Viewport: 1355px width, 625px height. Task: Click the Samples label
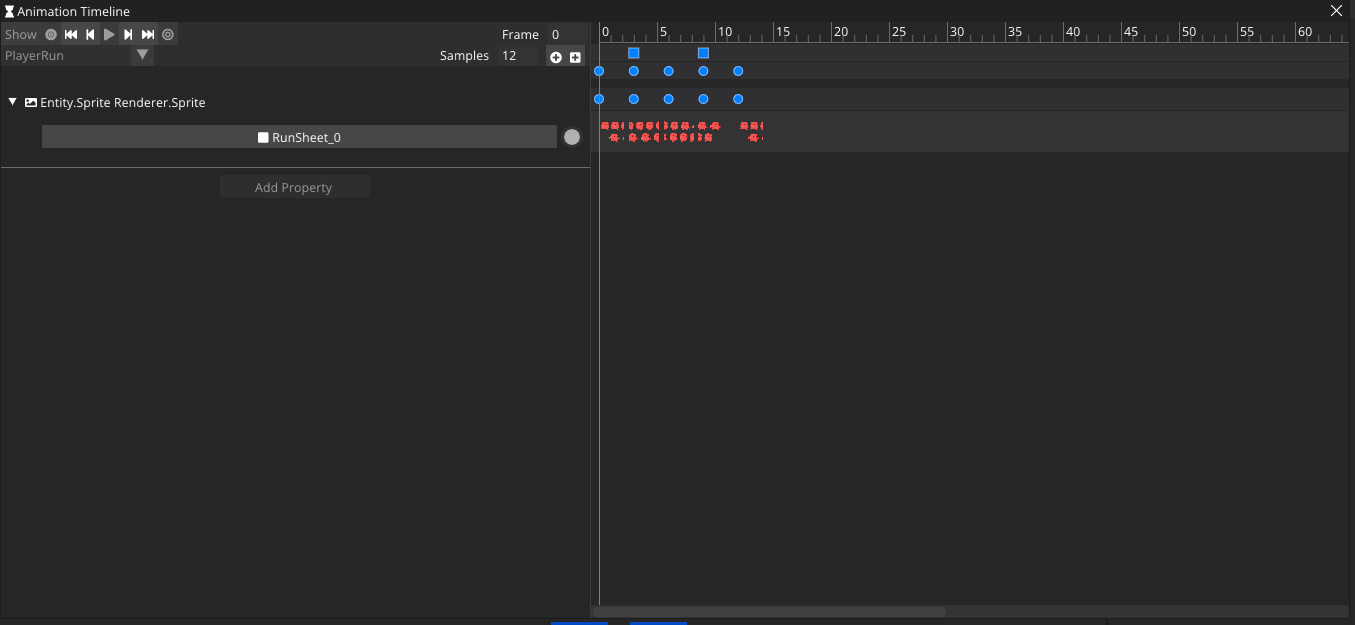point(464,56)
